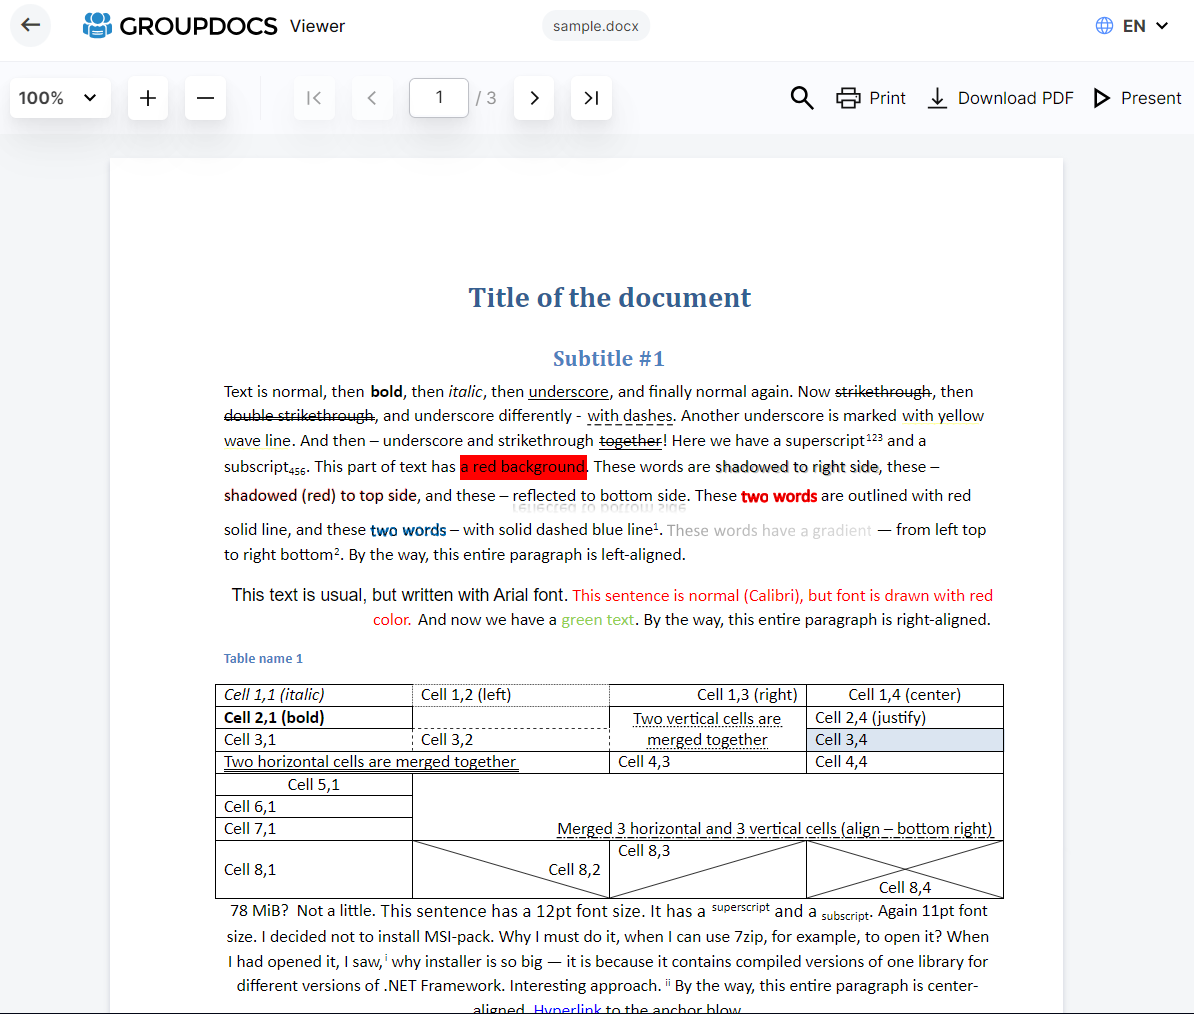Zoom in with the plus button
Screen dimensions: 1194x1014
click(x=148, y=98)
